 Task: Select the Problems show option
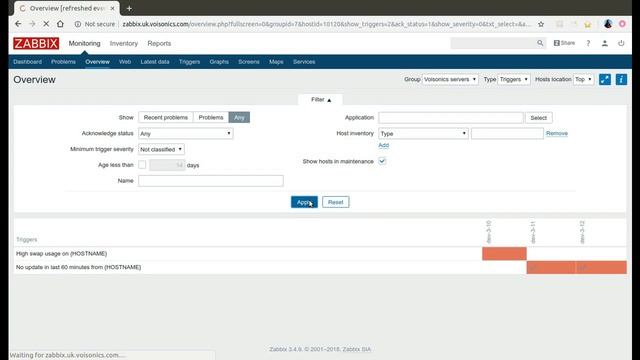[x=211, y=118]
